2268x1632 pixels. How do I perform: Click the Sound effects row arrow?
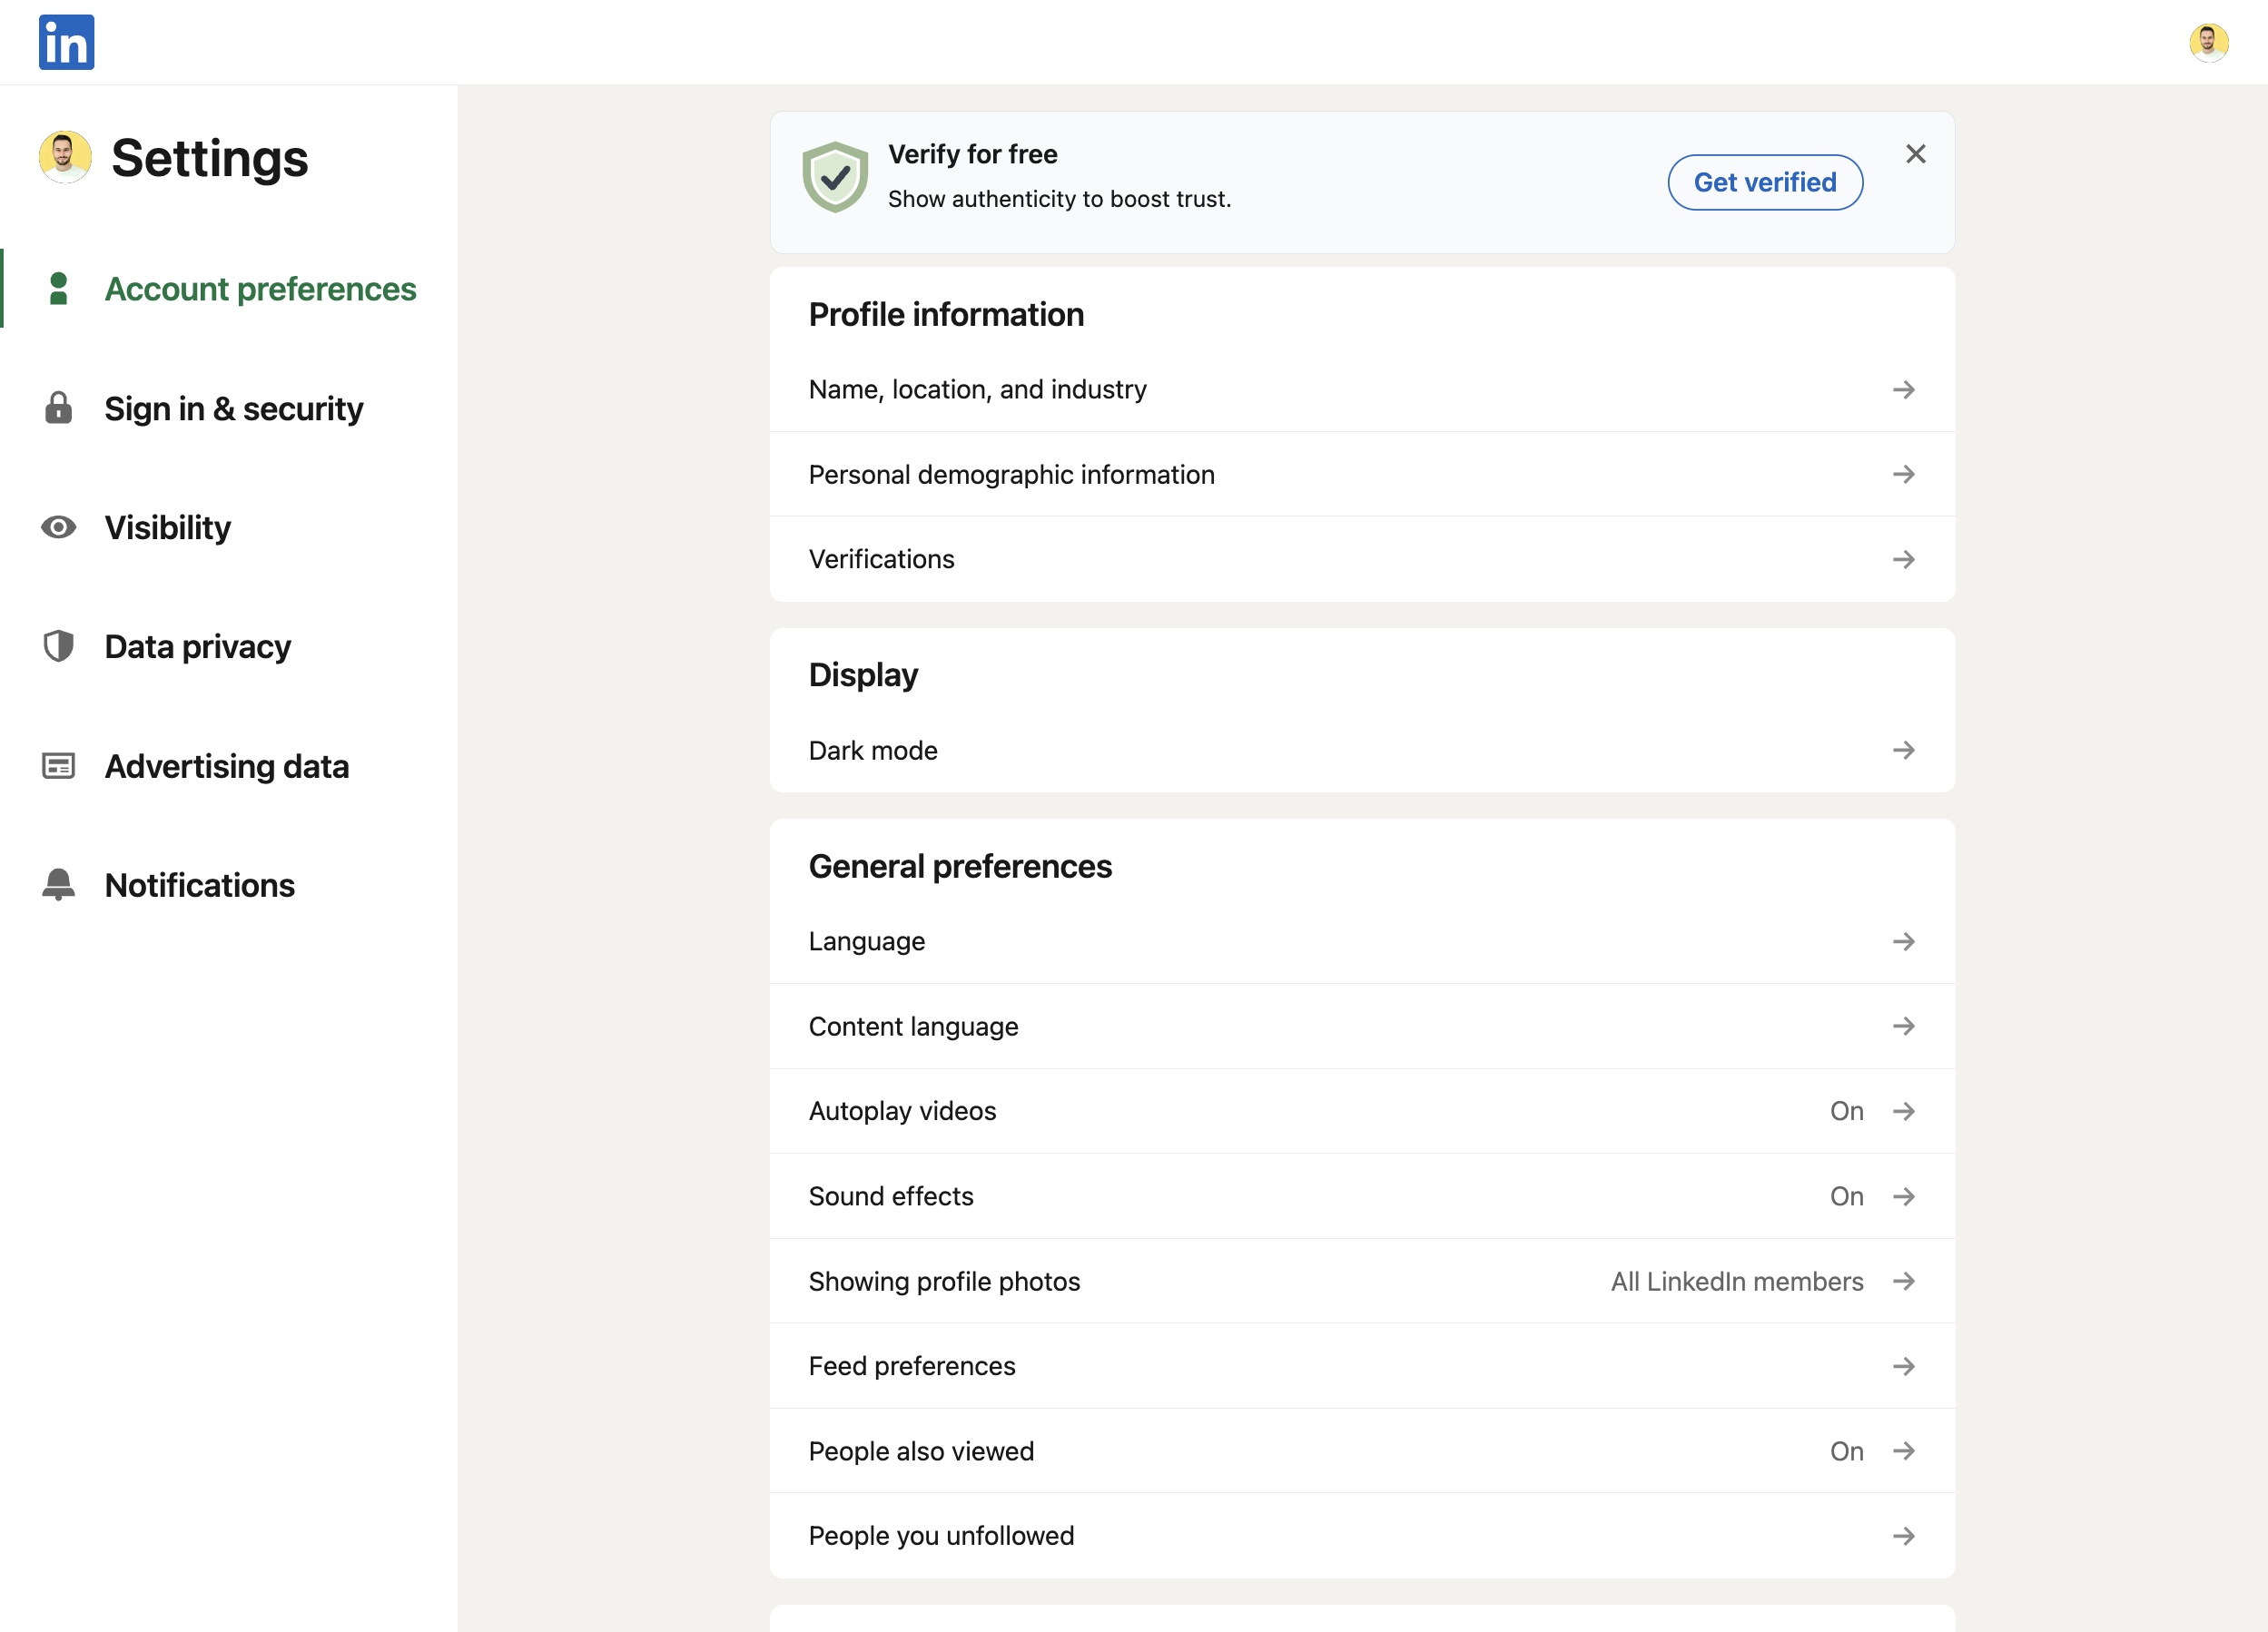[x=1903, y=1196]
